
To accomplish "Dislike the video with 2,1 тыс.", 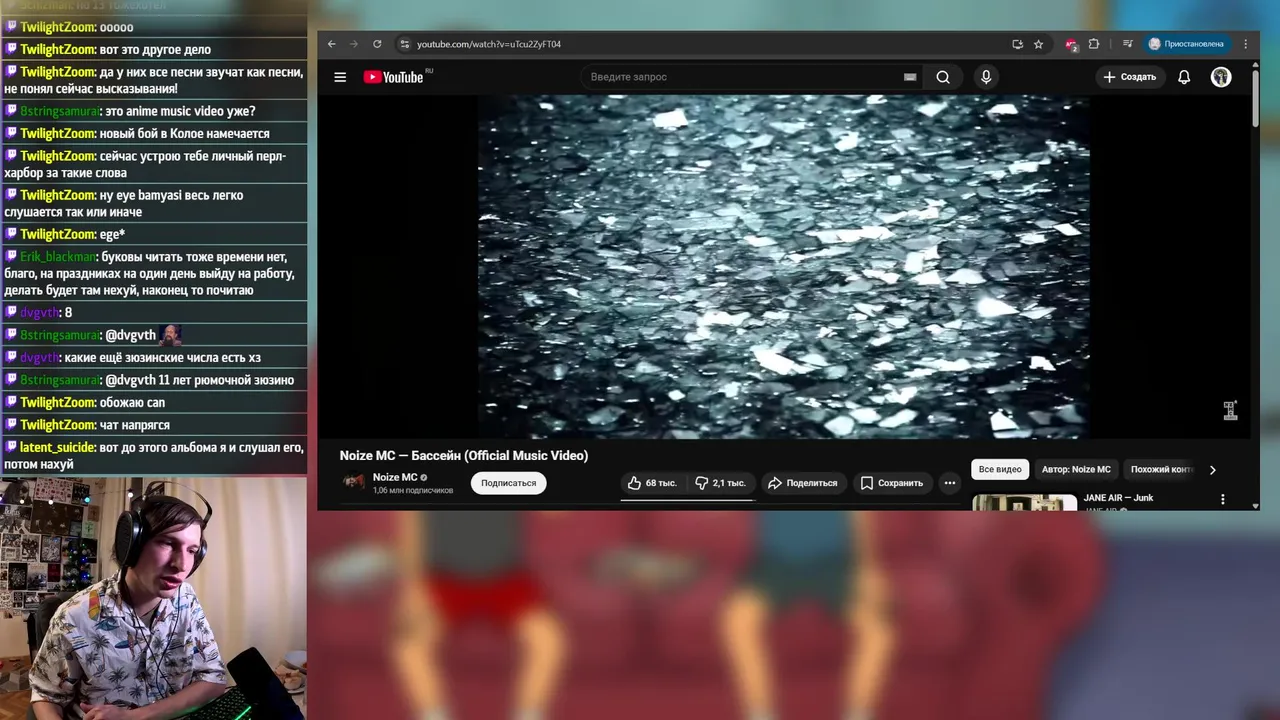I will click(x=720, y=483).
